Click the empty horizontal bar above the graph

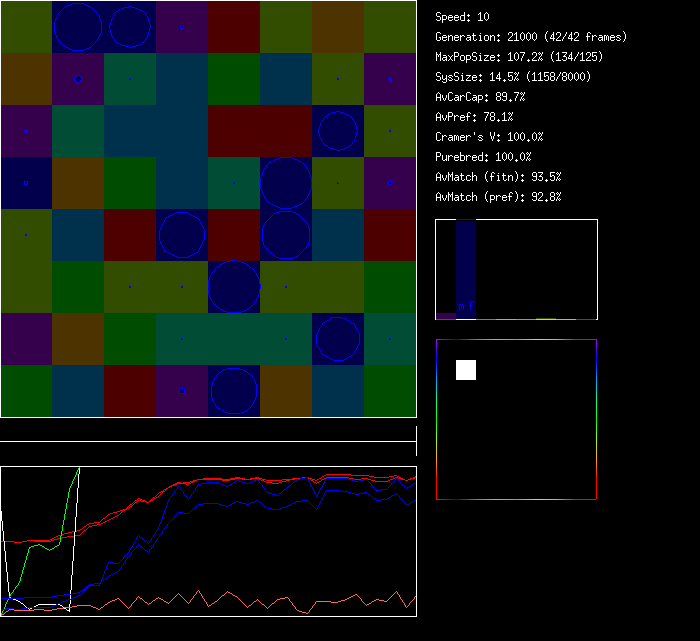tap(208, 431)
